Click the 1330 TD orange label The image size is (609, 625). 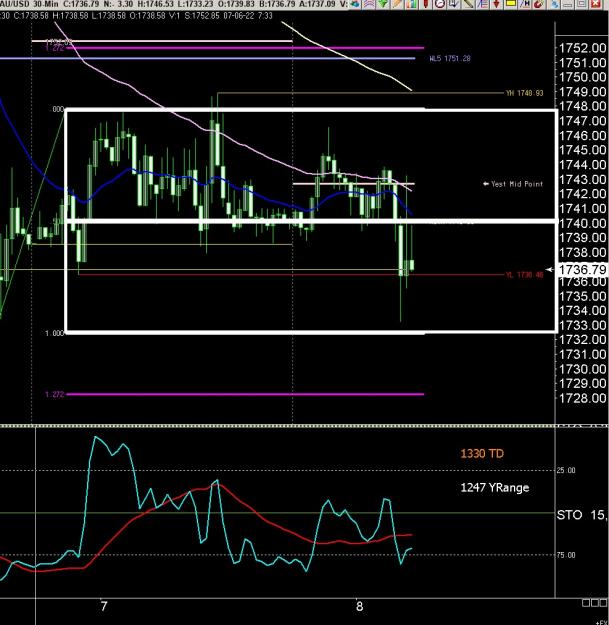[482, 454]
